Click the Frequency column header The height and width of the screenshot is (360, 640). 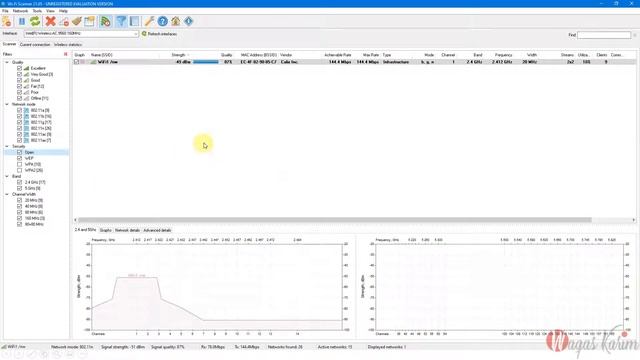[504, 55]
